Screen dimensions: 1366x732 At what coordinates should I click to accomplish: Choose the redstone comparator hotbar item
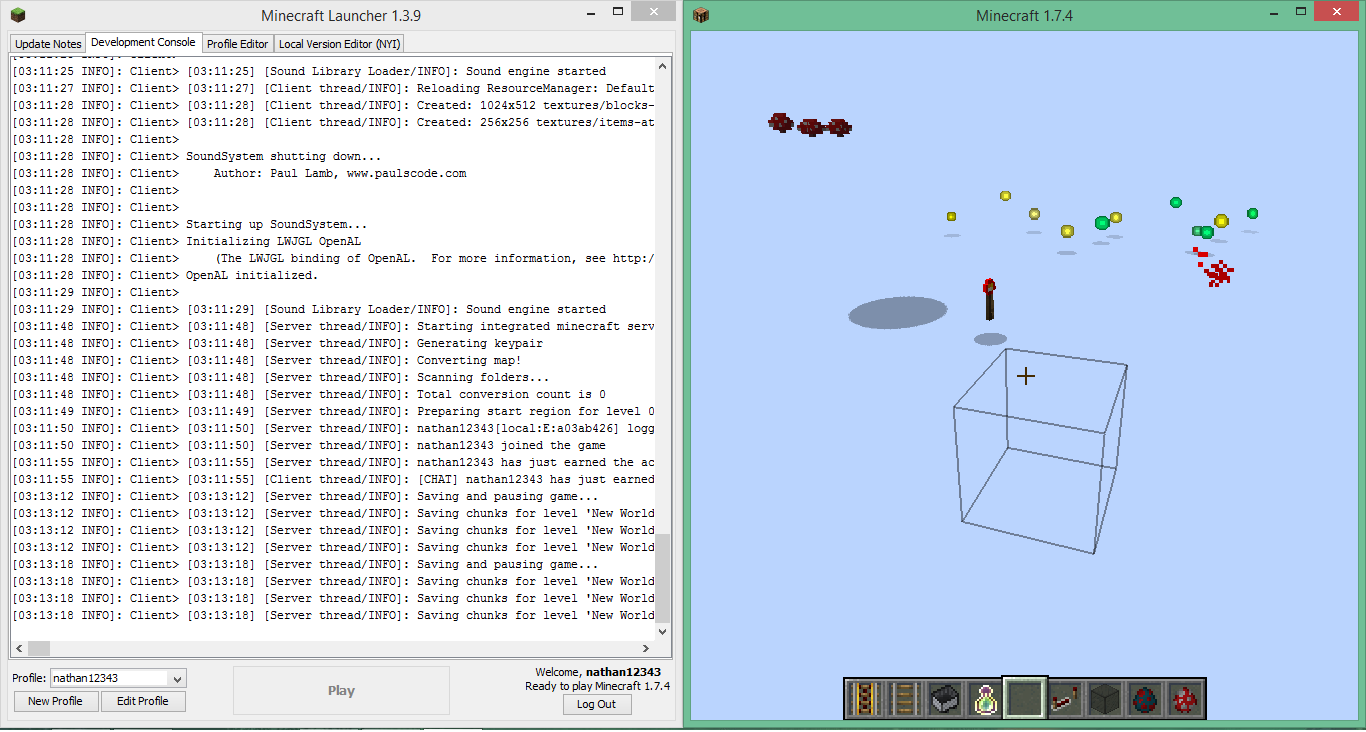[x=1065, y=698]
